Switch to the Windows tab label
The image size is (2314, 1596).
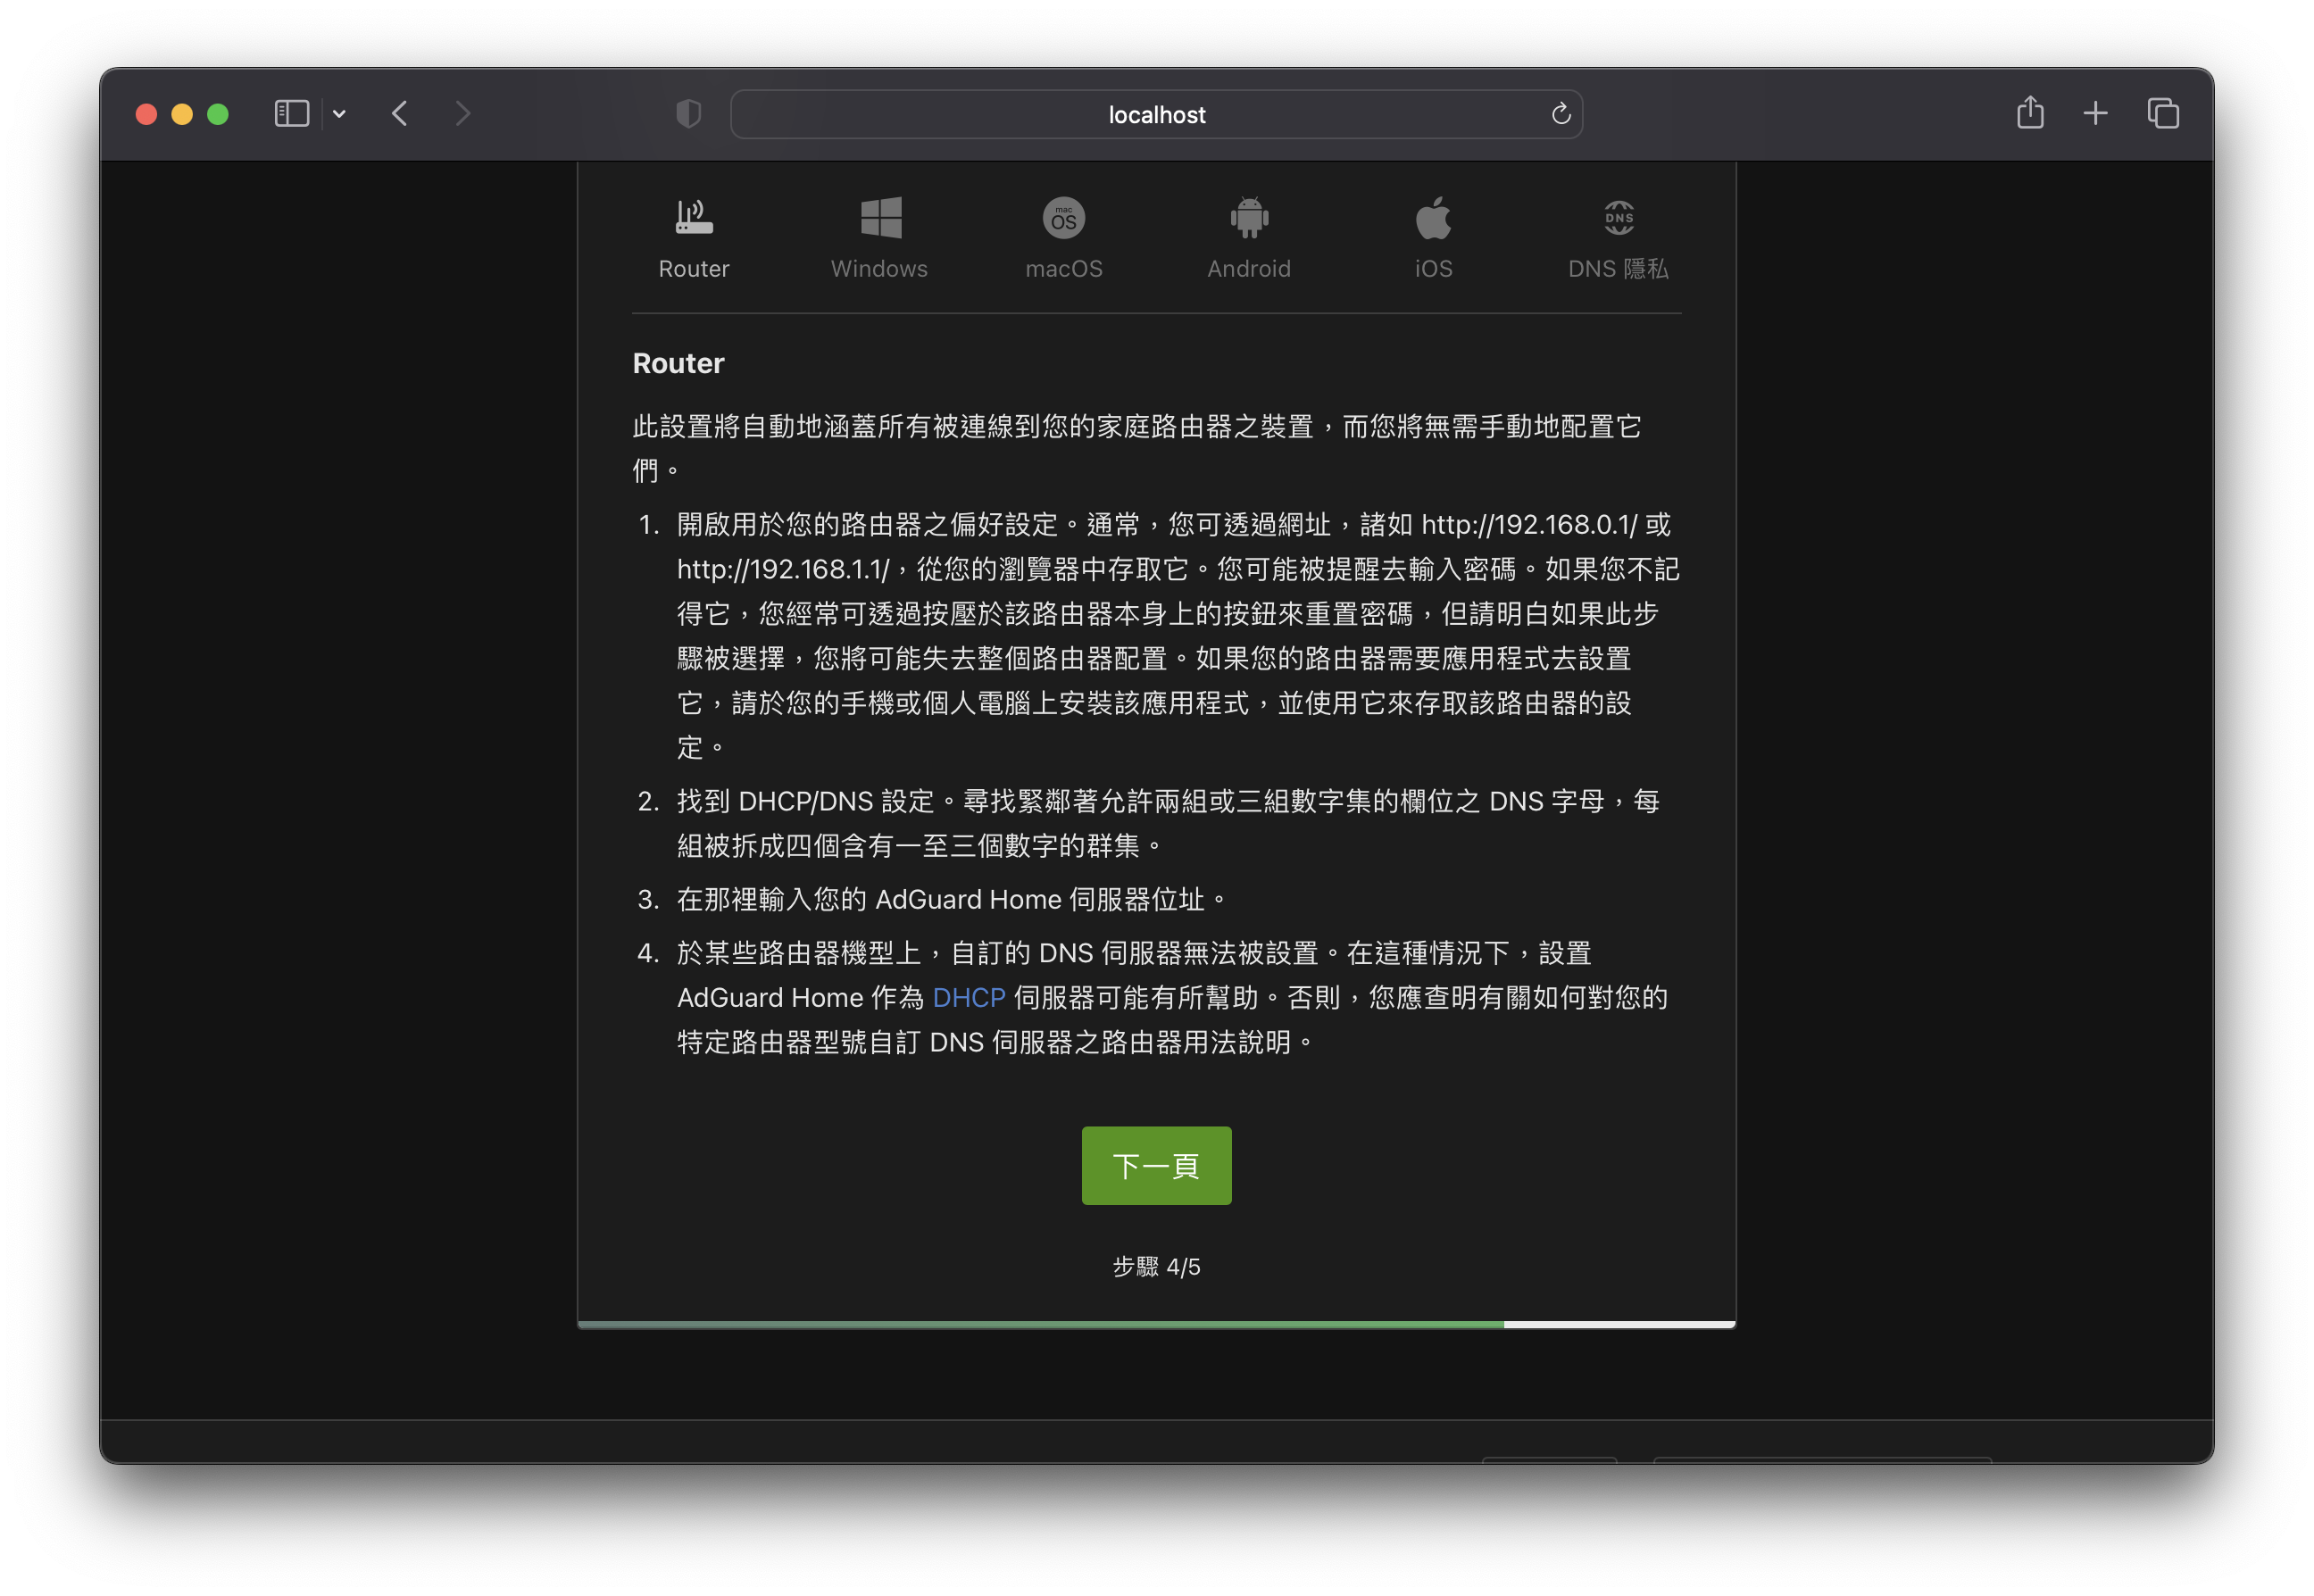pyautogui.click(x=879, y=268)
